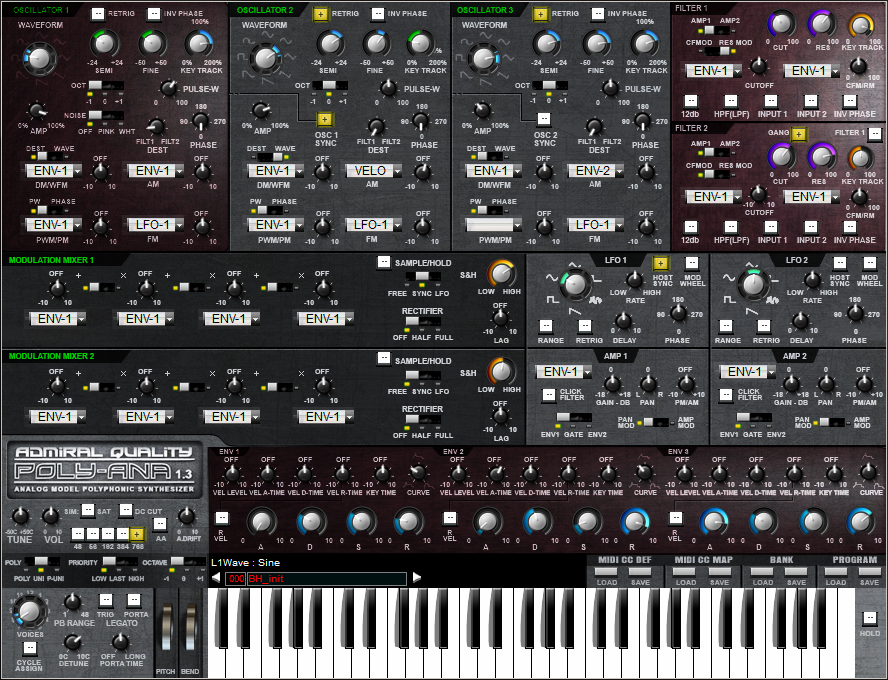888x680 pixels.
Task: Click the Oscillator 3 waveform selector knob
Action: pyautogui.click(x=483, y=58)
